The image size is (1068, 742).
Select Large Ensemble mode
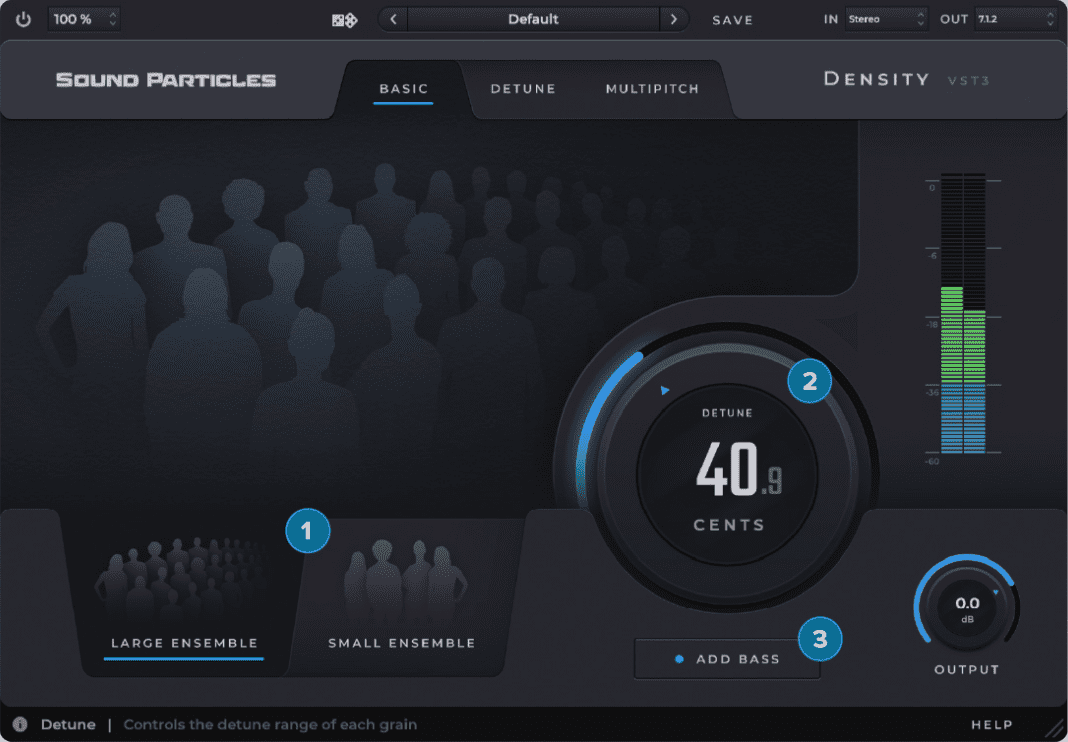(184, 643)
